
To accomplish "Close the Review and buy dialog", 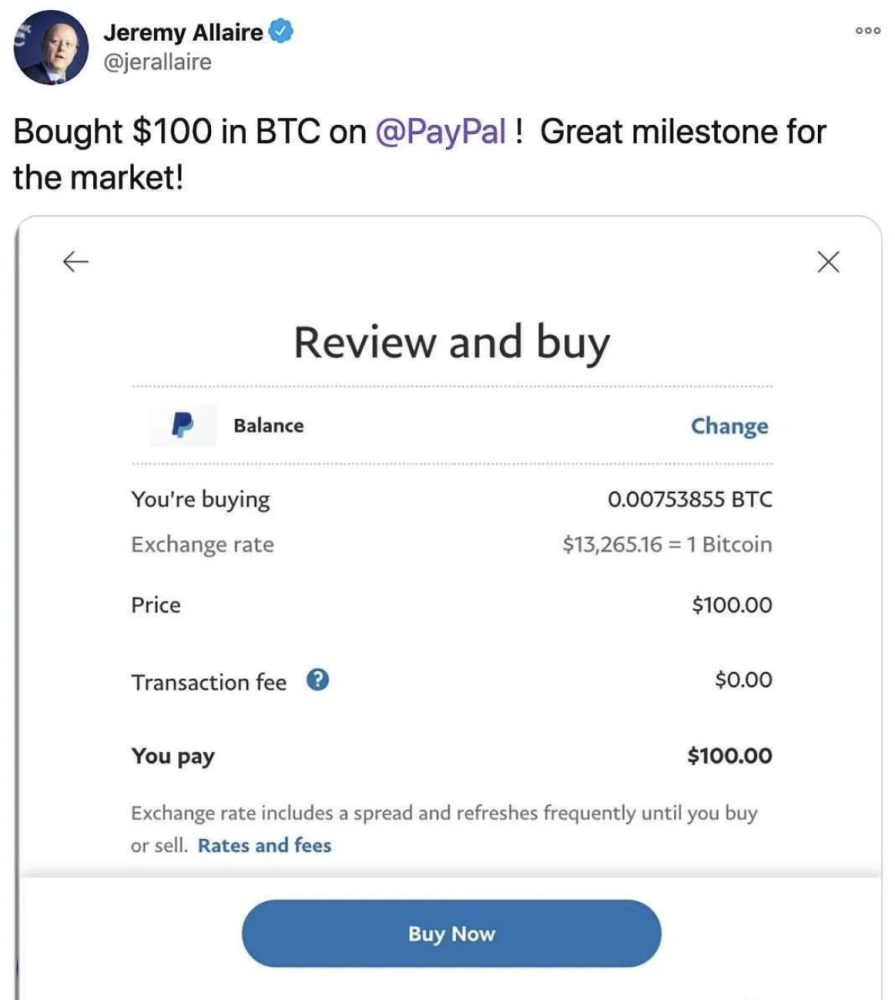I will pyautogui.click(x=827, y=262).
